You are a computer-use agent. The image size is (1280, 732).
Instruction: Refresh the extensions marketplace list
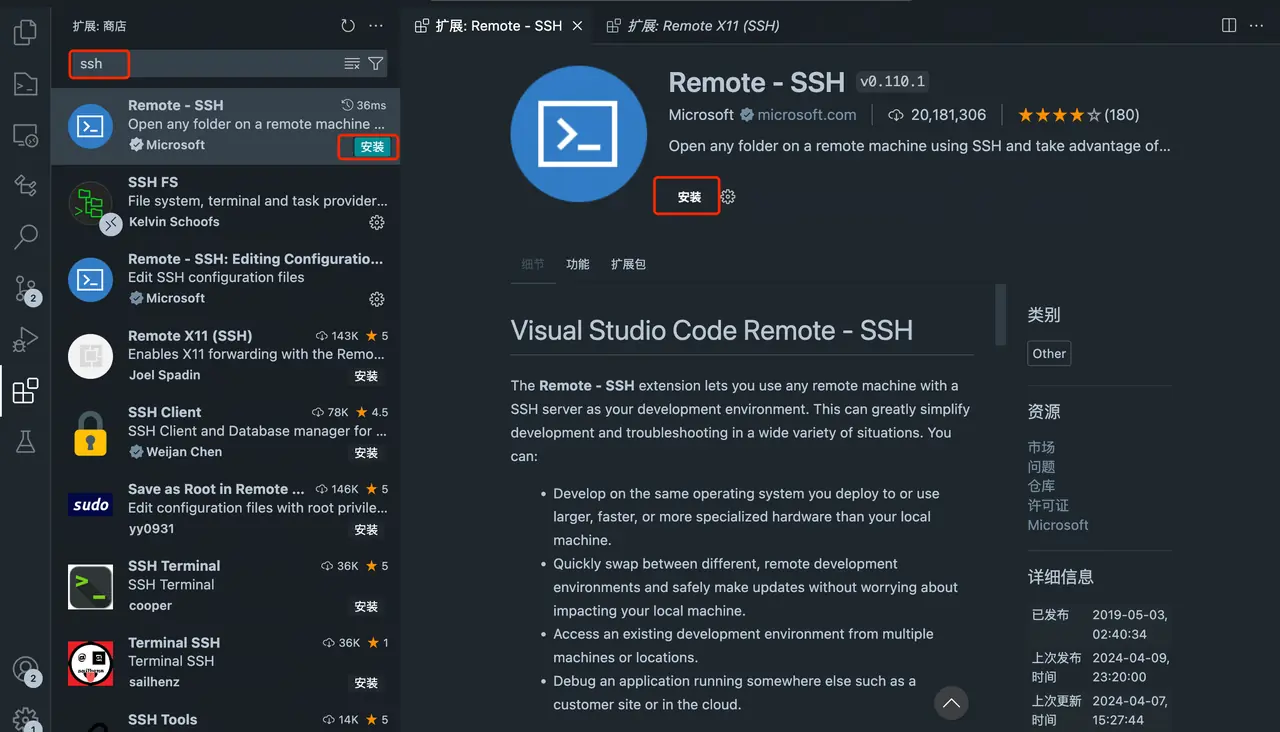[x=348, y=26]
